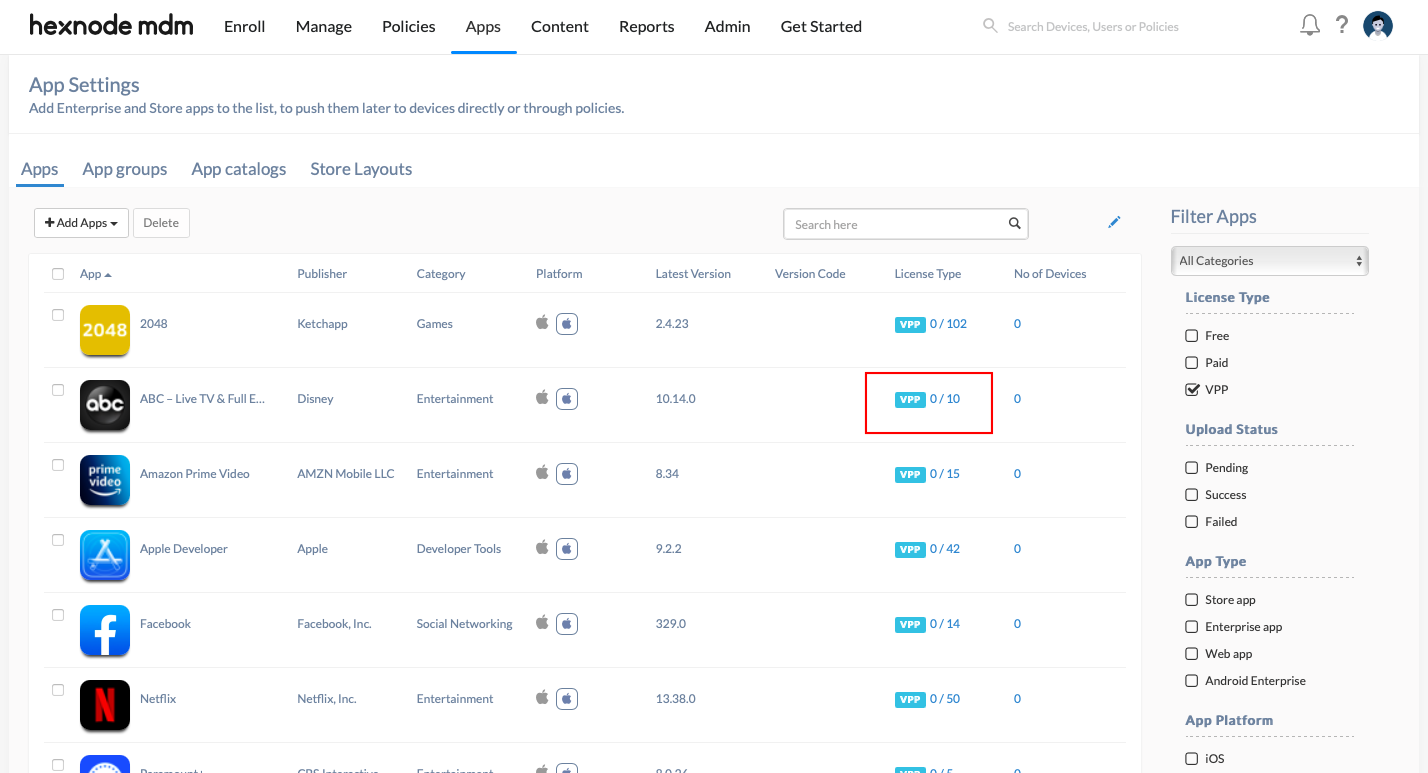Click the apple platform icon in Facebook row
The height and width of the screenshot is (773, 1428).
[542, 623]
